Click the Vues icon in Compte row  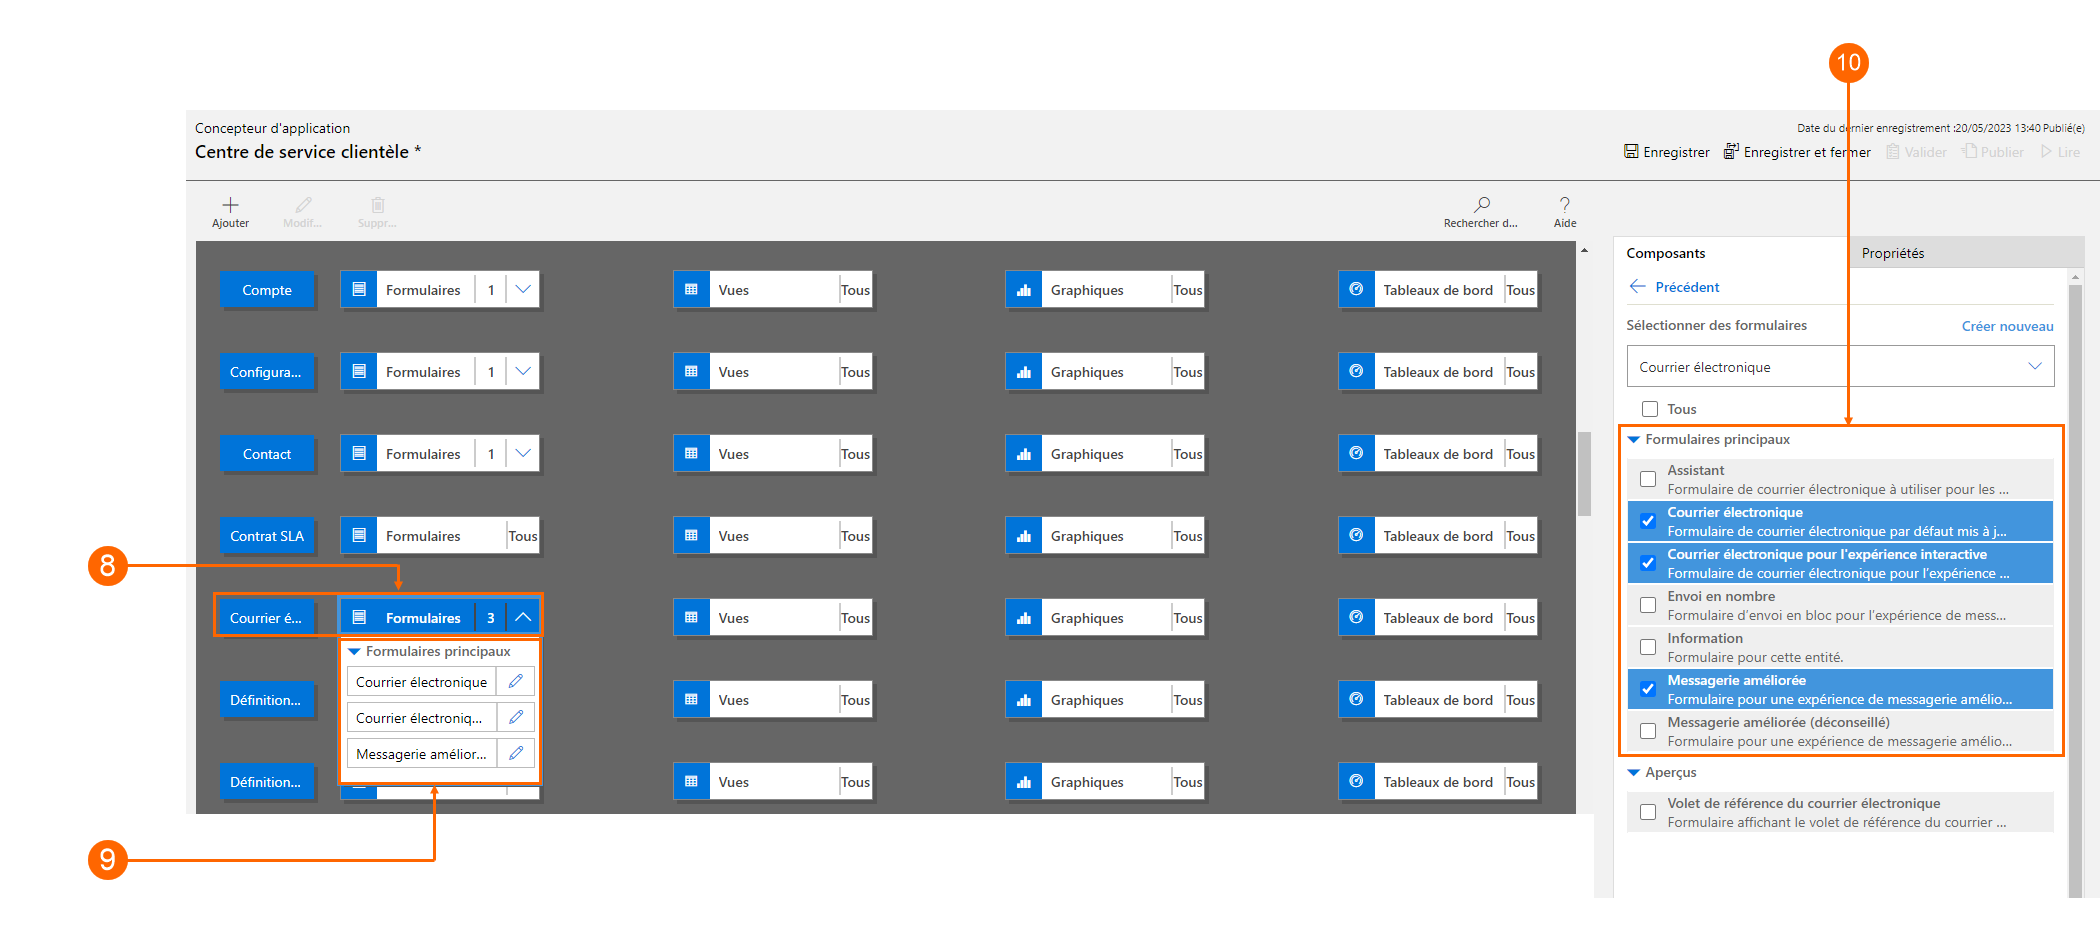[691, 290]
